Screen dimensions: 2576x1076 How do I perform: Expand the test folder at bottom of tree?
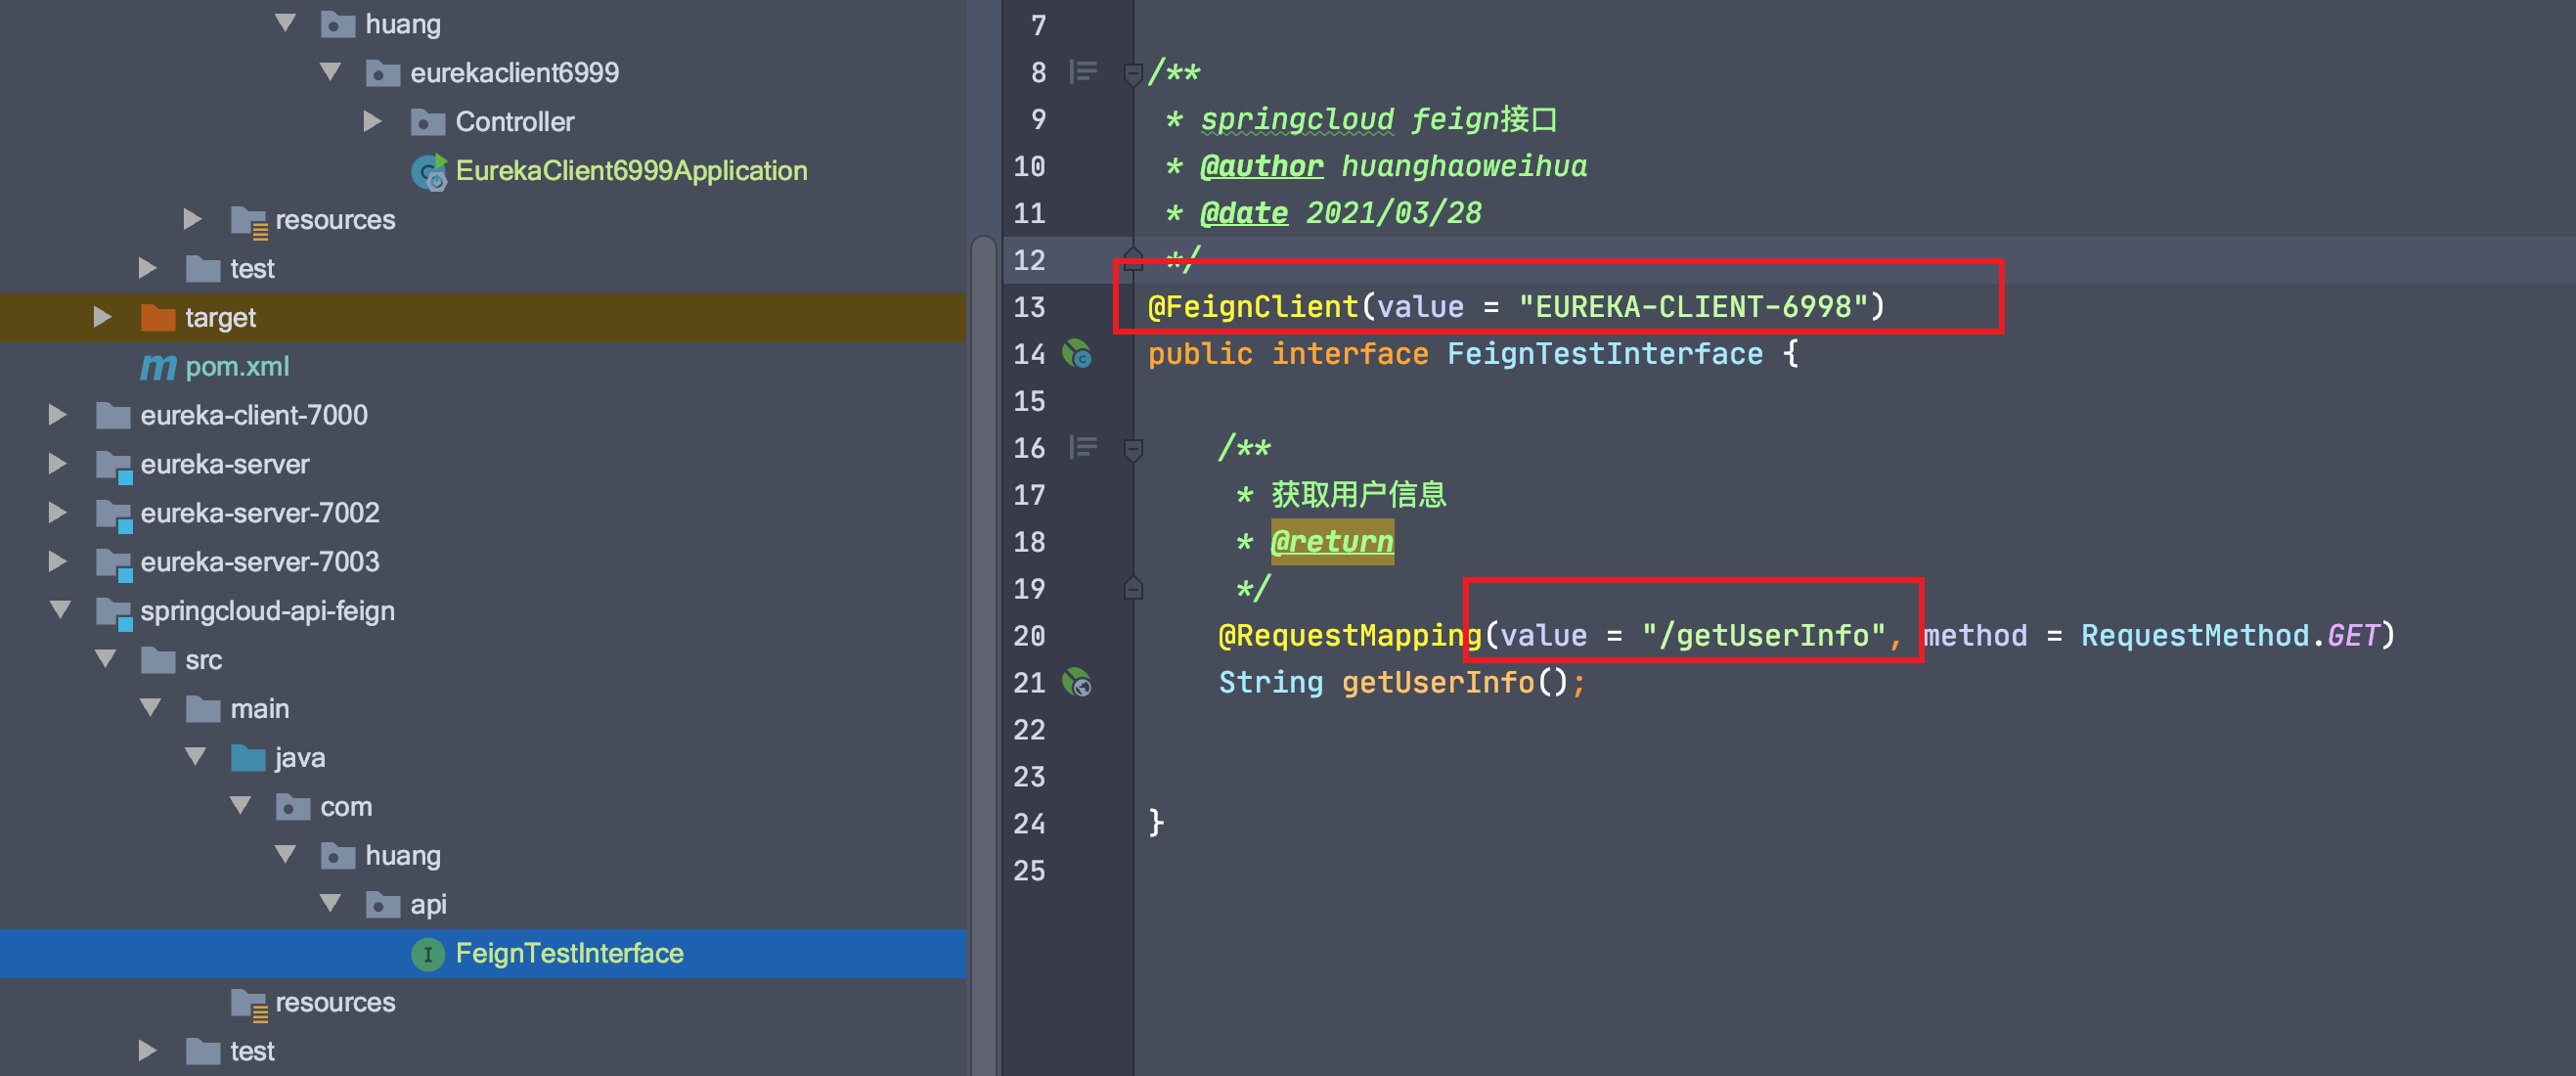tap(147, 1051)
